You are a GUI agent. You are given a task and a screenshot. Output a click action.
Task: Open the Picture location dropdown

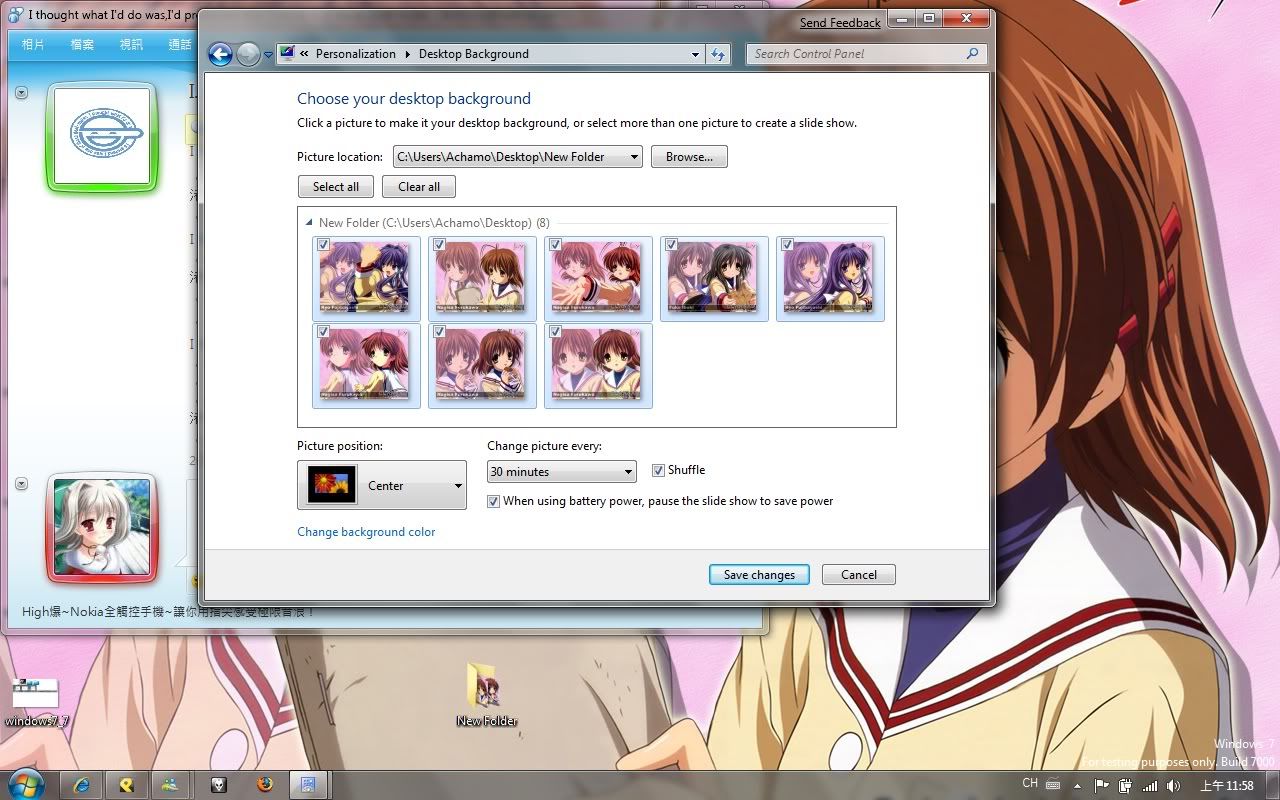[634, 157]
